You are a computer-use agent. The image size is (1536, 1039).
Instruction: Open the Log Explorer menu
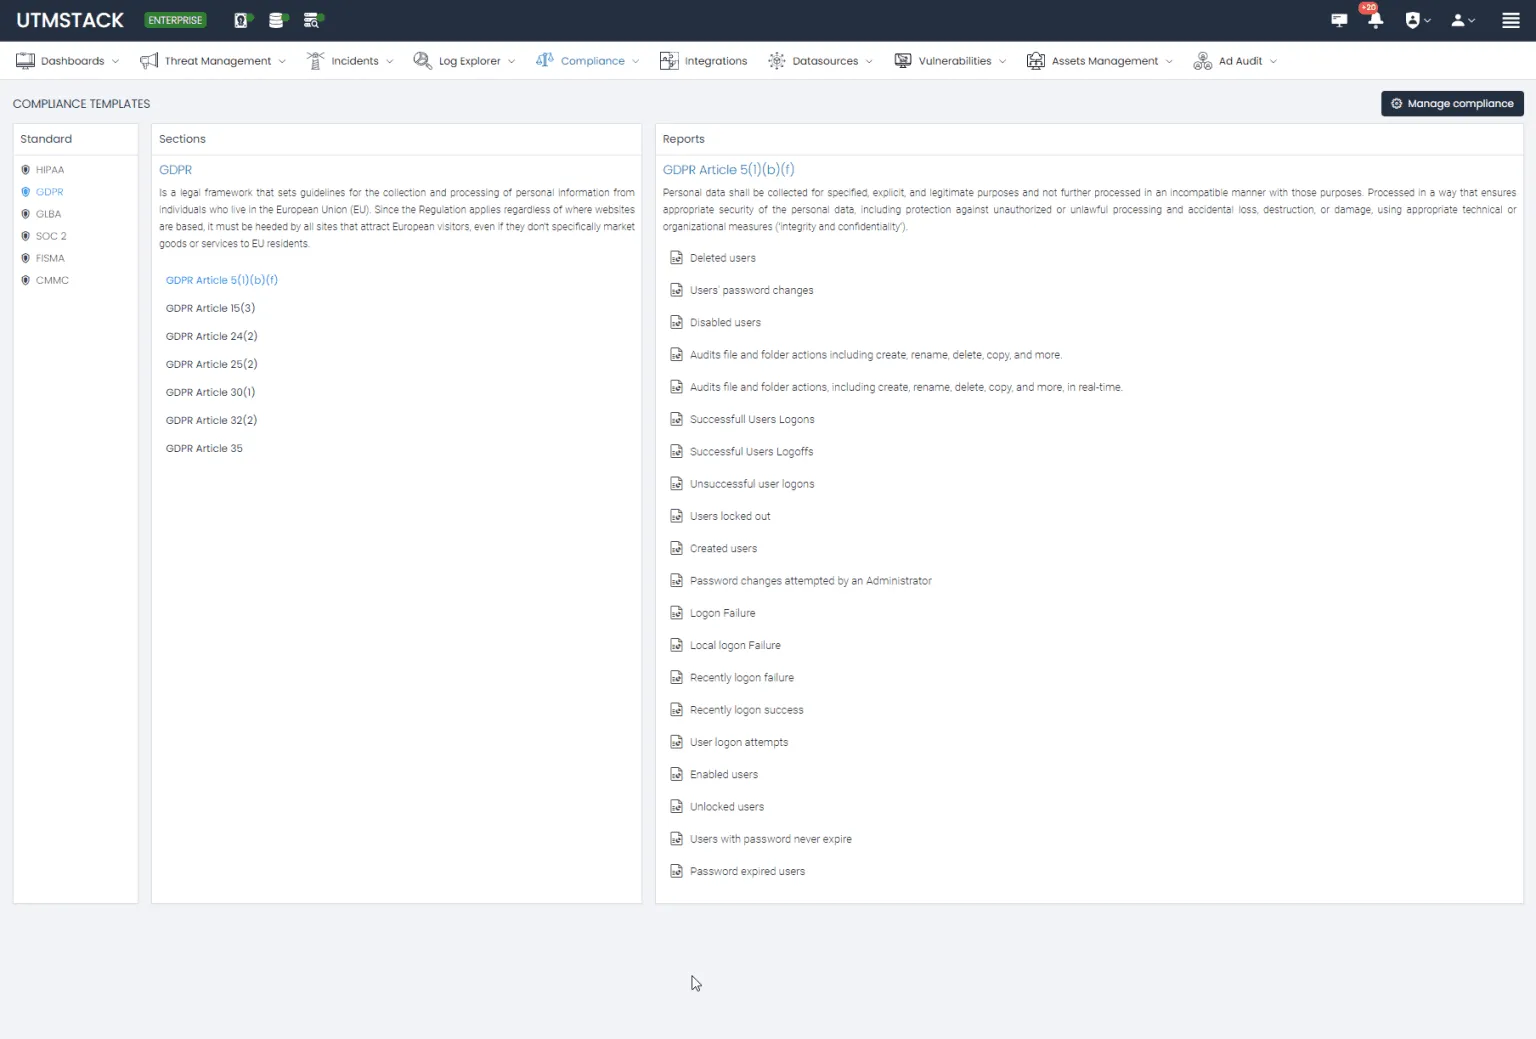click(x=465, y=61)
